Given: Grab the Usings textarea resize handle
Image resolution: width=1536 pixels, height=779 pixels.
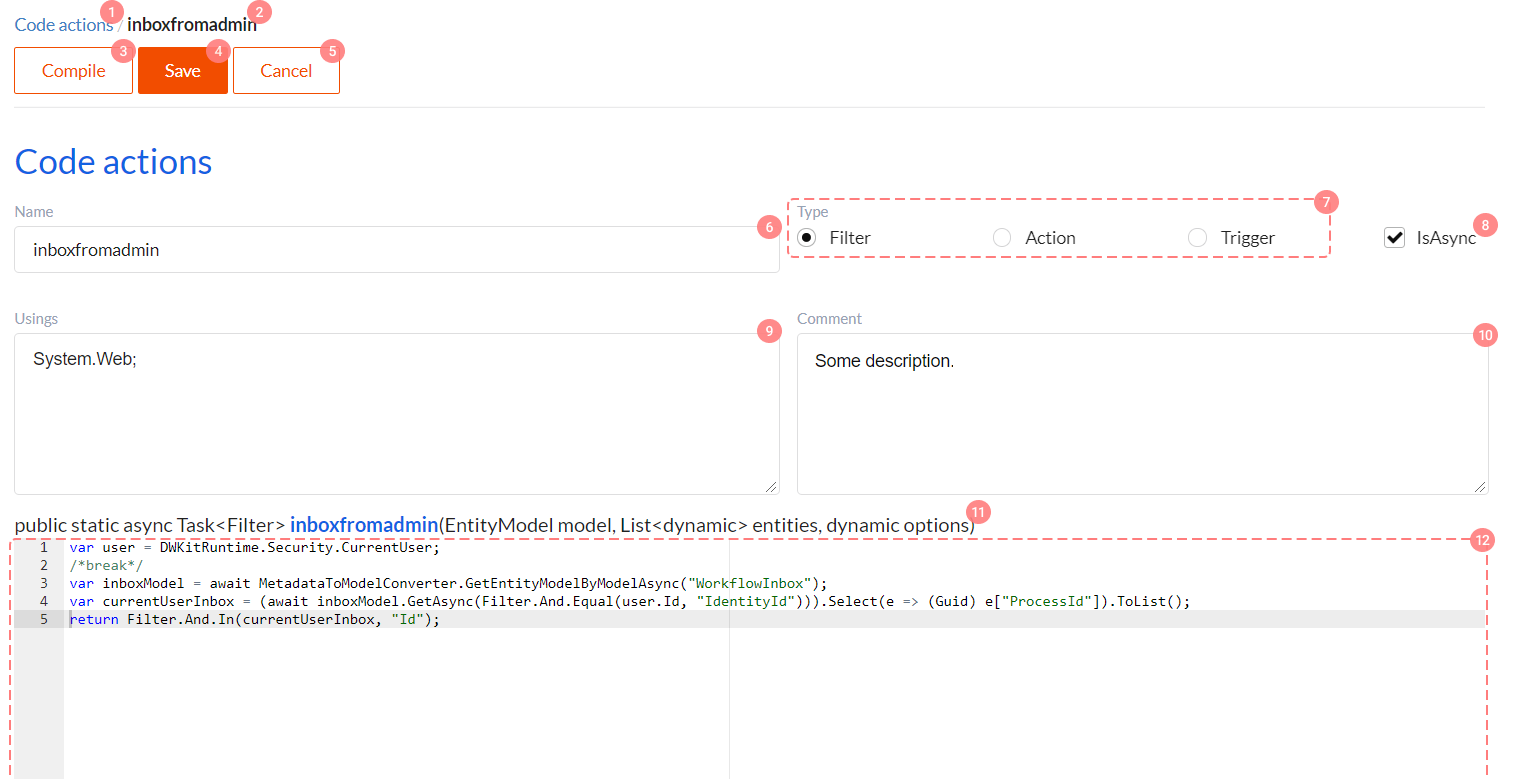Looking at the screenshot, I should coord(771,486).
